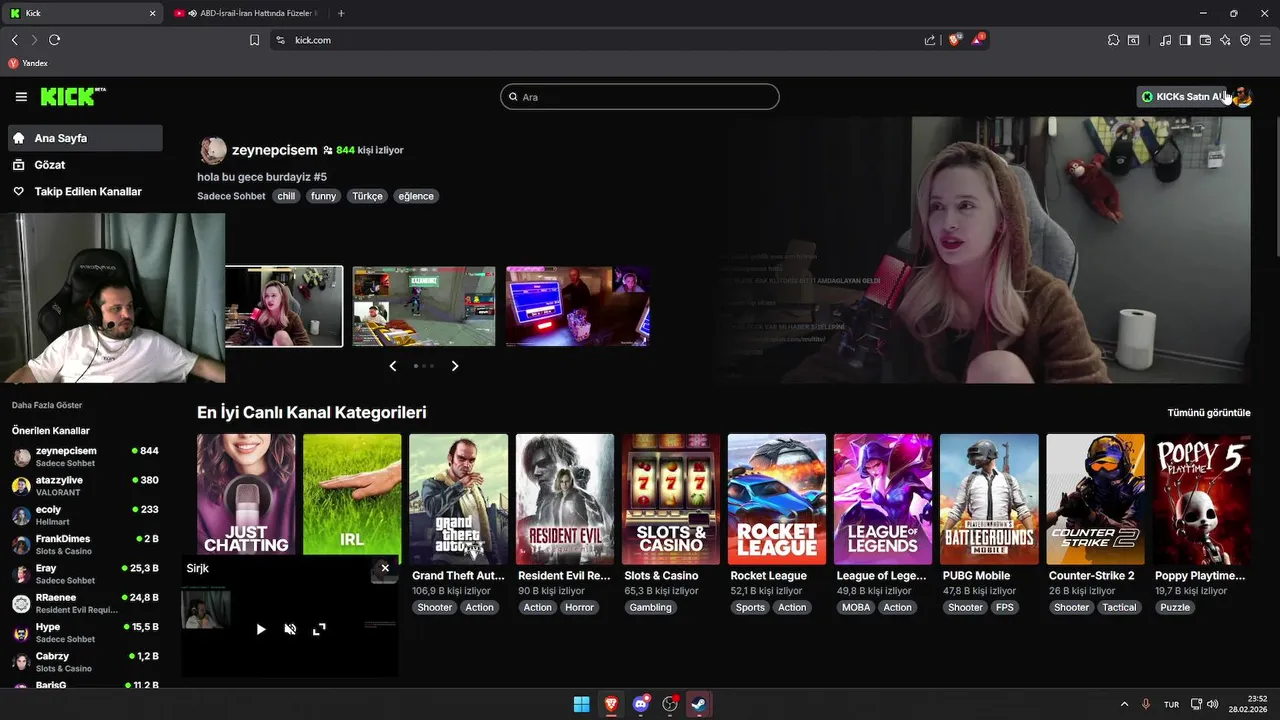Open the browser main menu icon
1280x720 pixels.
[1266, 40]
